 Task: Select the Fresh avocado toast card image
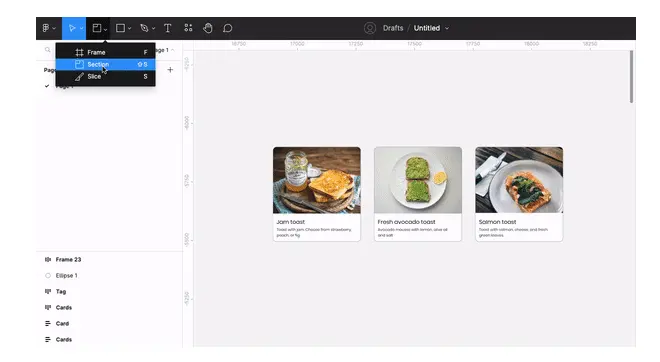coord(418,180)
